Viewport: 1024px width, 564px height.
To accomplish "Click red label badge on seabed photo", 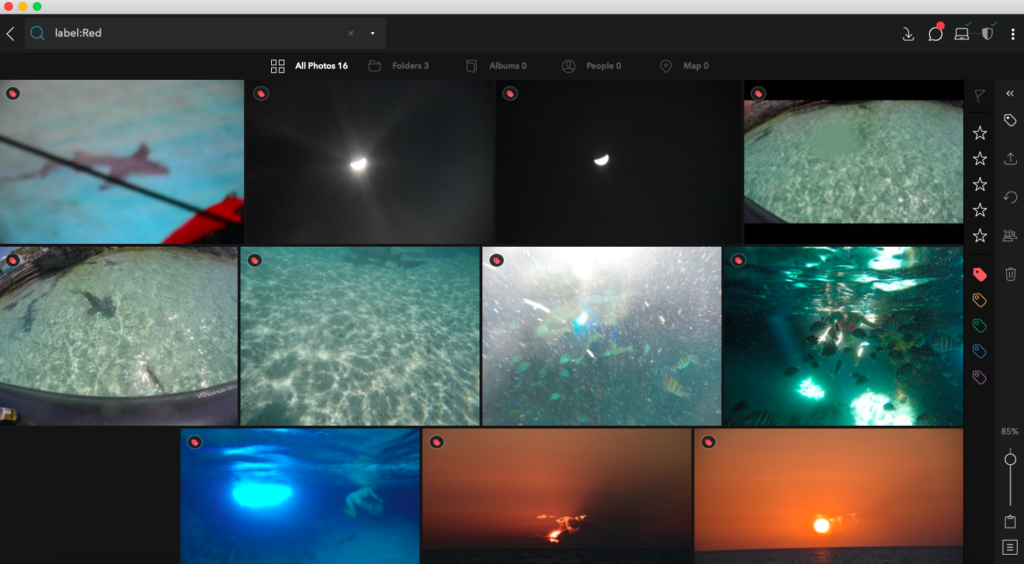I will 255,260.
